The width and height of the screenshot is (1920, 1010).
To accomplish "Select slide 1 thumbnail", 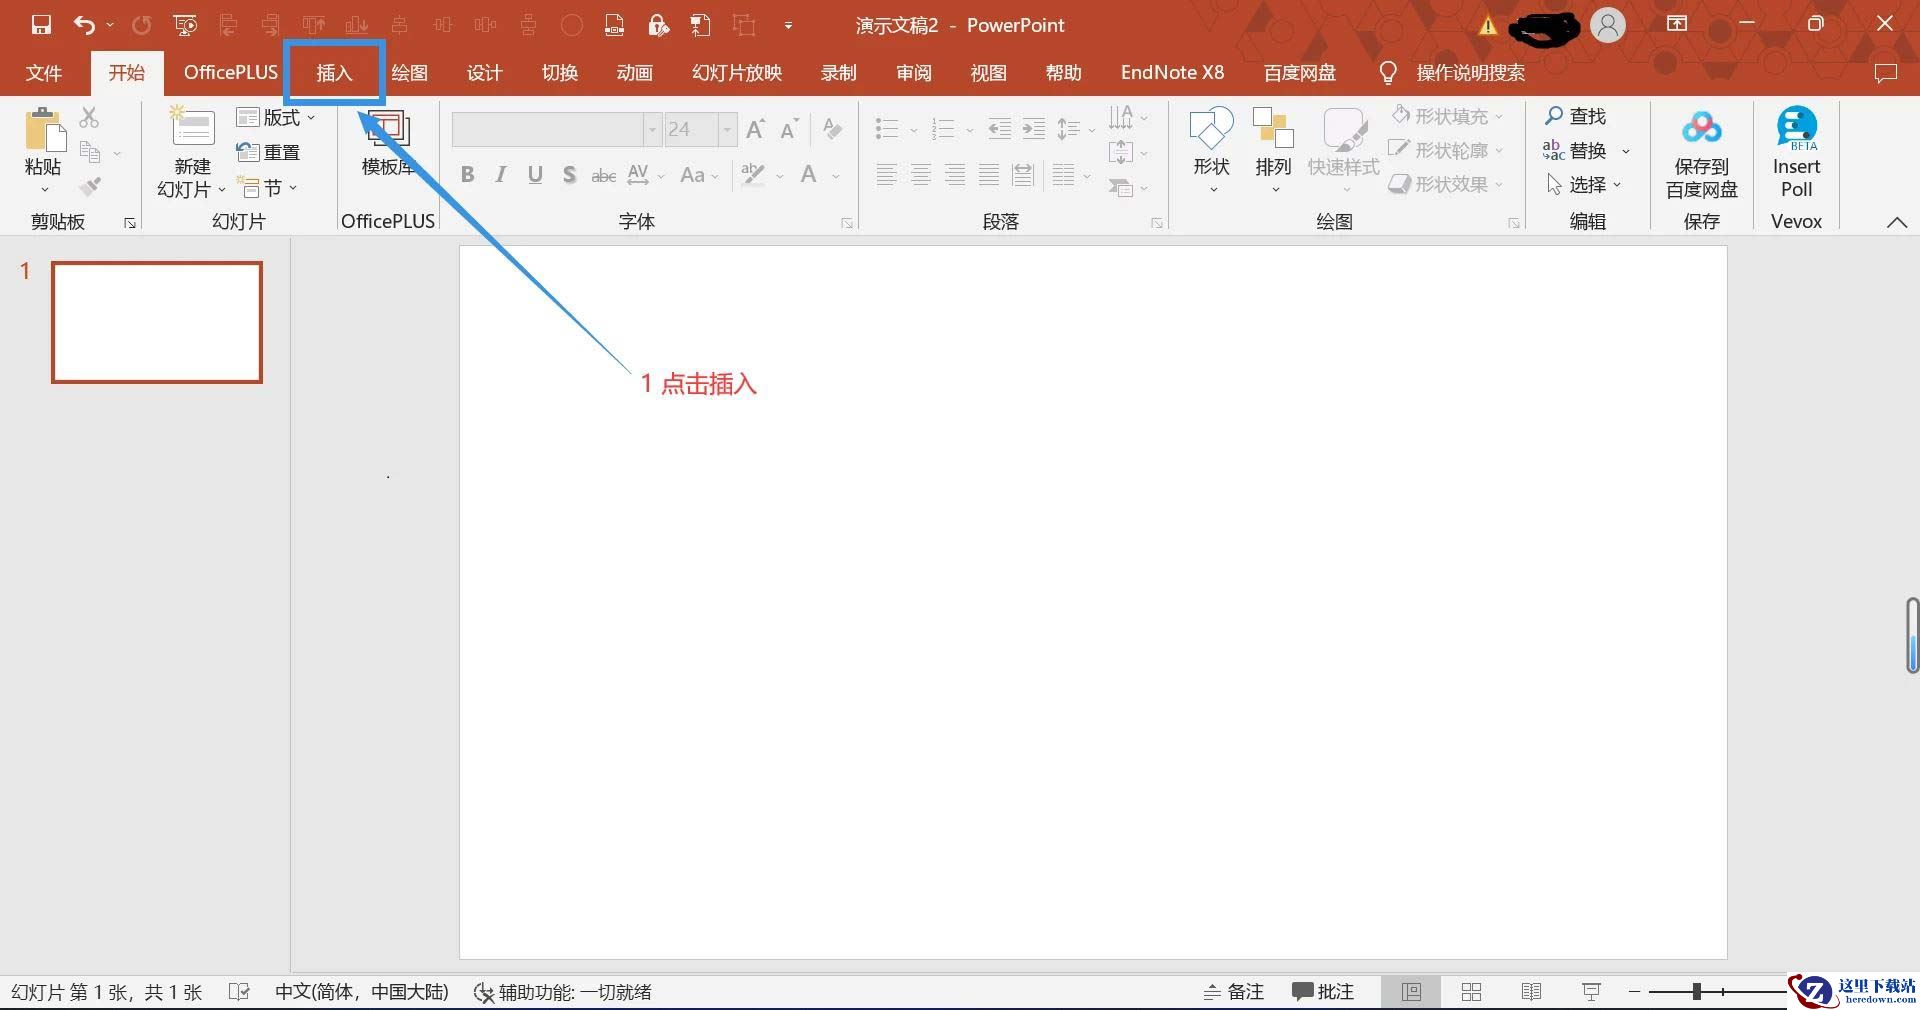I will click(157, 322).
